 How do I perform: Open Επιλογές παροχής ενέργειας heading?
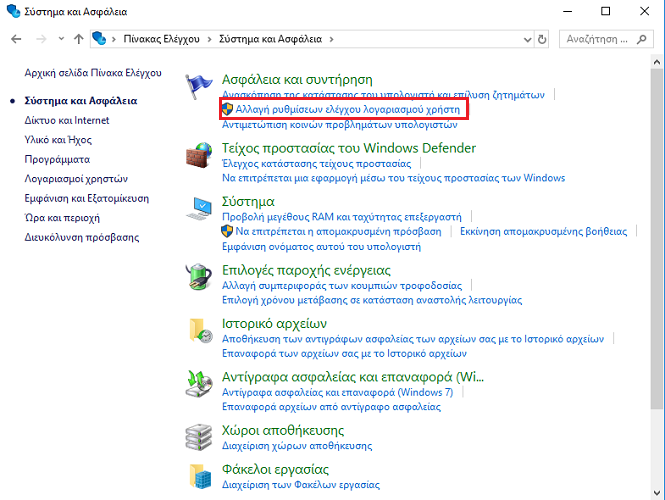[306, 271]
